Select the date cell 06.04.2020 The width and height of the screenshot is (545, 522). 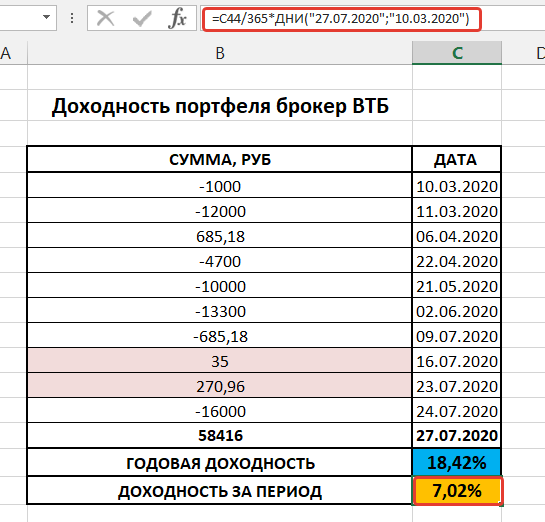pyautogui.click(x=456, y=235)
